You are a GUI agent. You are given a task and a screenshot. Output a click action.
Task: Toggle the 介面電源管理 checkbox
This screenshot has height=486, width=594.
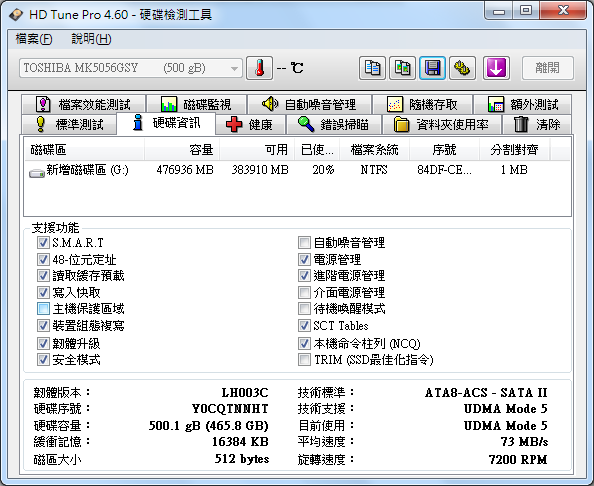pyautogui.click(x=304, y=292)
